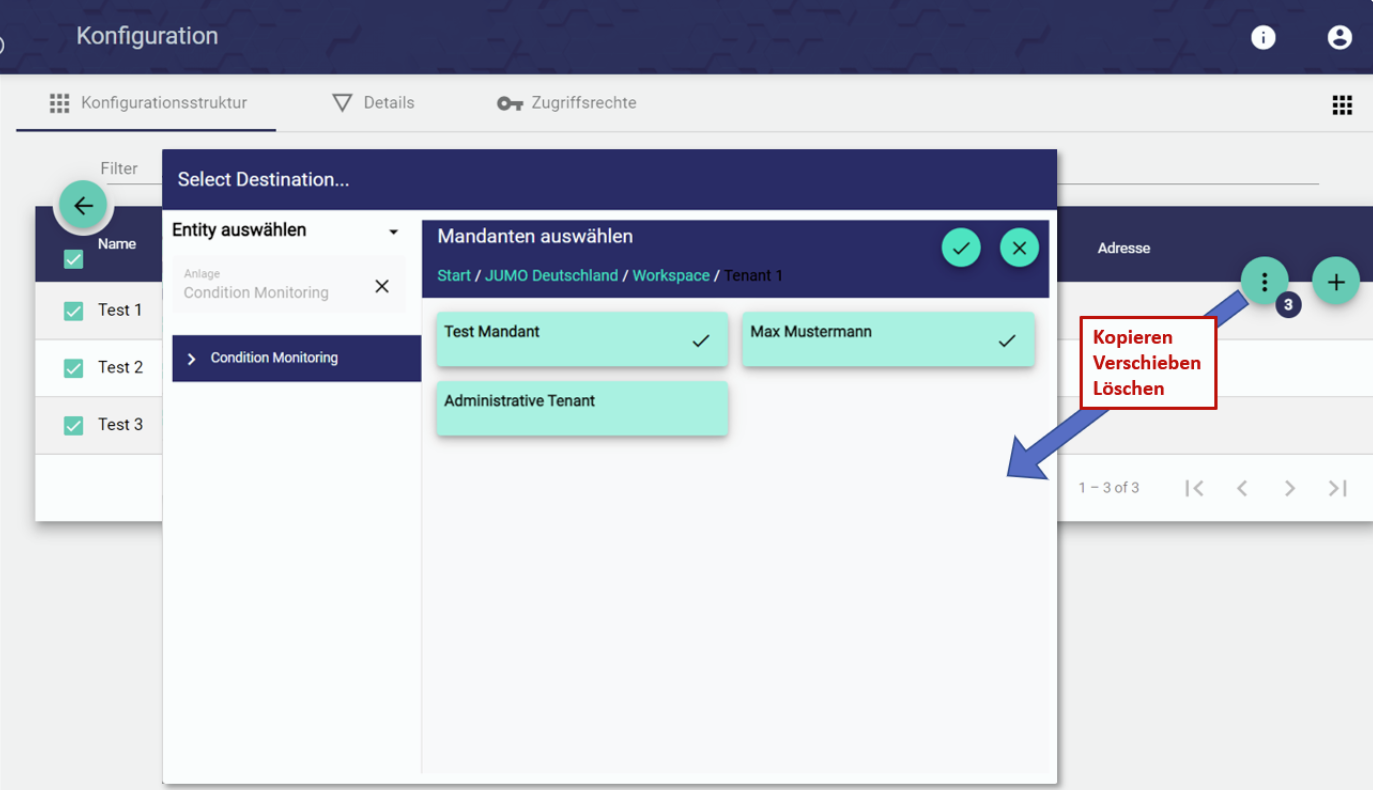Go to the next page arrow
1373x790 pixels.
1289,488
